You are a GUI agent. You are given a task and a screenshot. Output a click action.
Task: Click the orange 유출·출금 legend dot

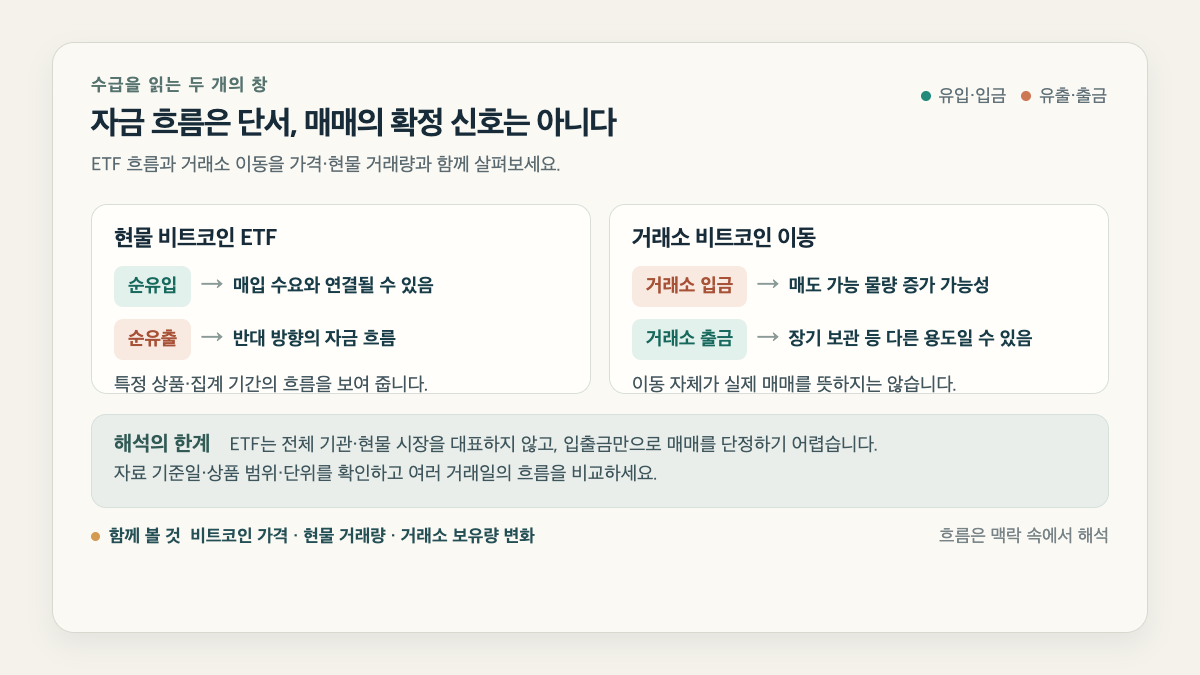(1026, 96)
